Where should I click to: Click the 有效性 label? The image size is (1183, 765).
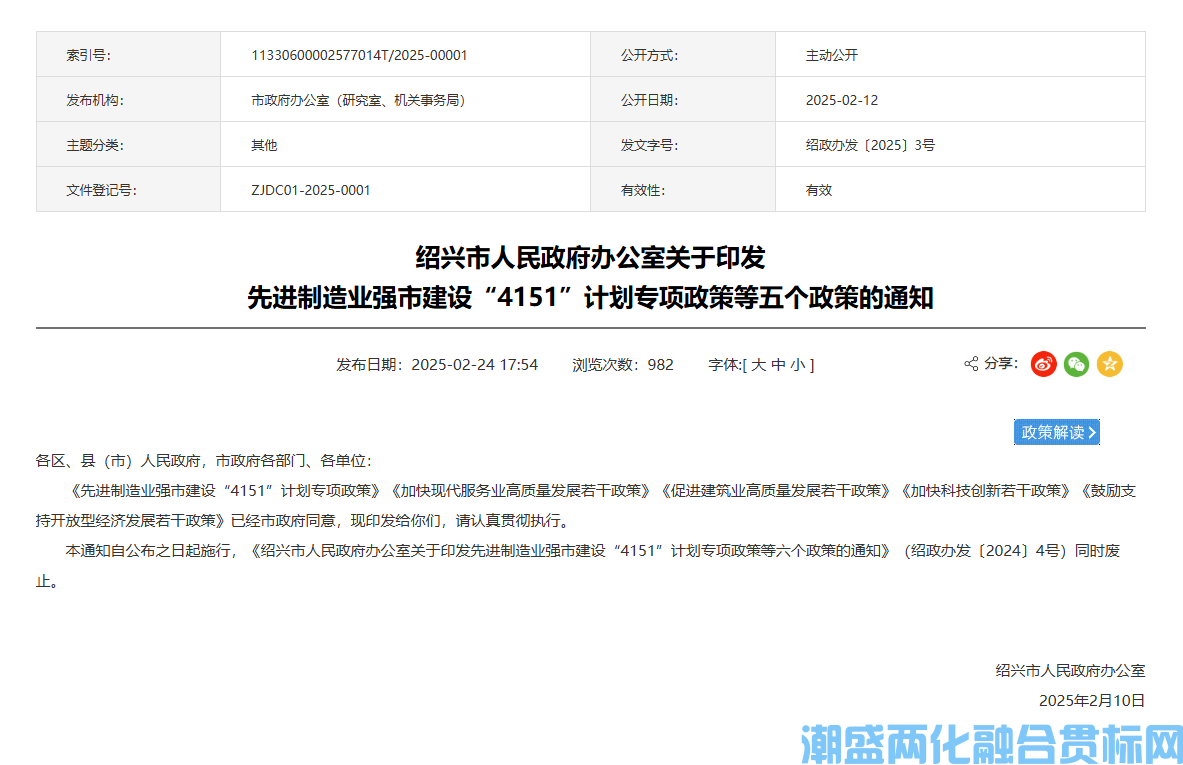click(643, 190)
